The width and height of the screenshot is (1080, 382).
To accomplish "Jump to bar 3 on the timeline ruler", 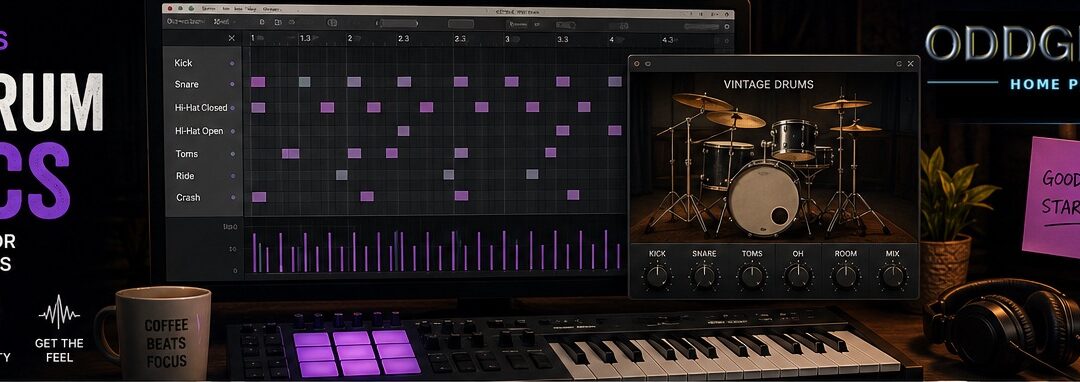I will coord(508,39).
